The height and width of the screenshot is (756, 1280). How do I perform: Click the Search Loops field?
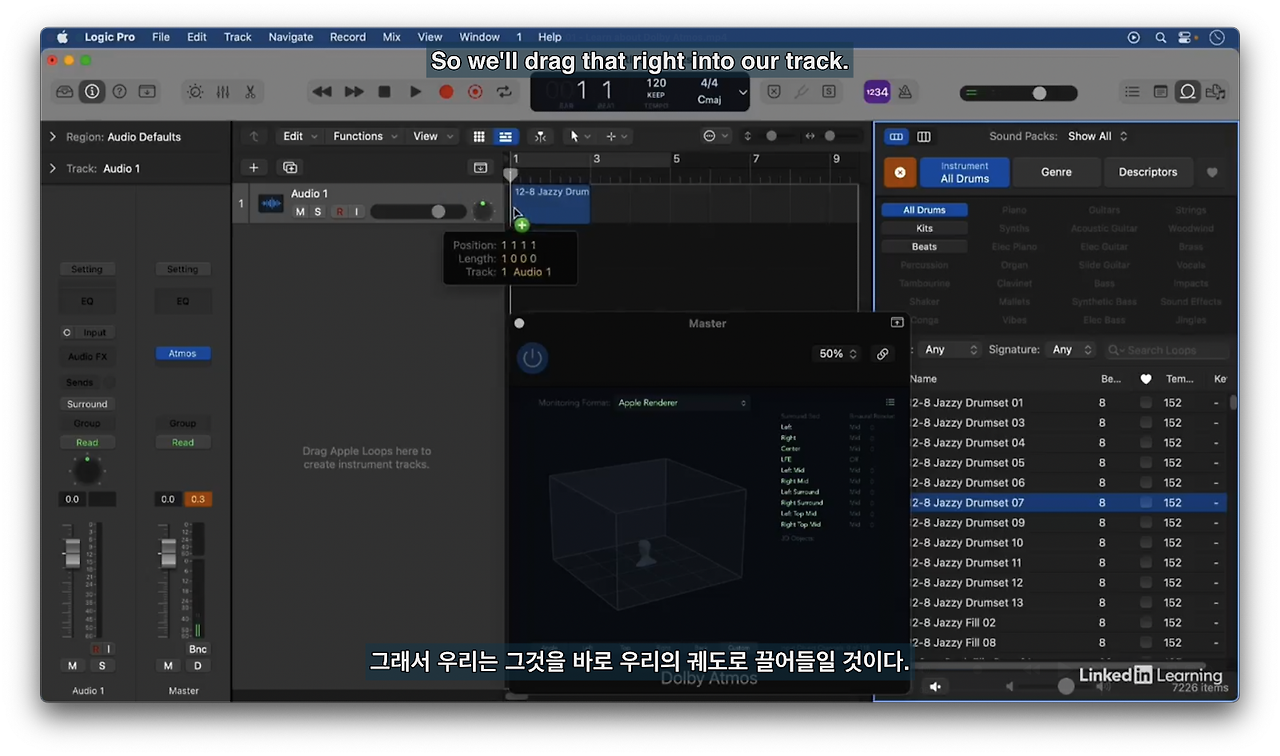tap(1167, 350)
